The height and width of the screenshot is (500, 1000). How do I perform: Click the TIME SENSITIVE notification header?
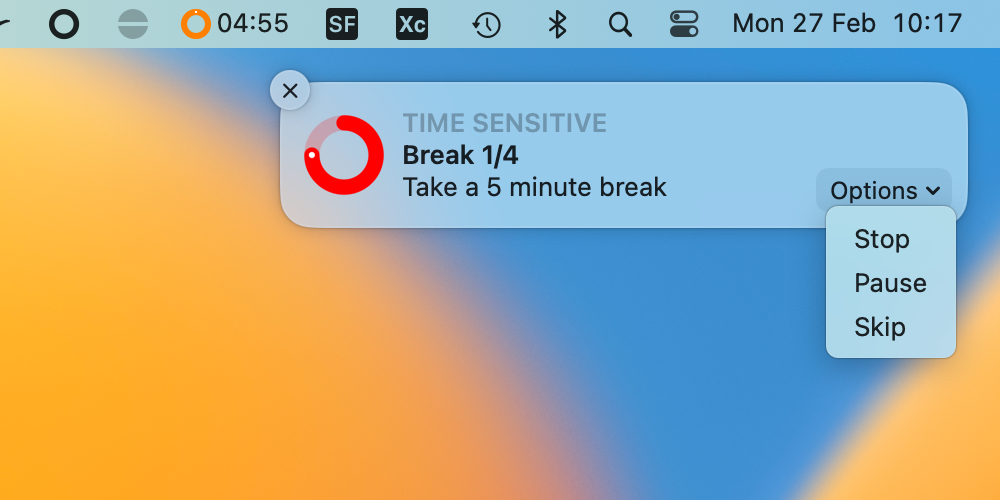(x=504, y=123)
